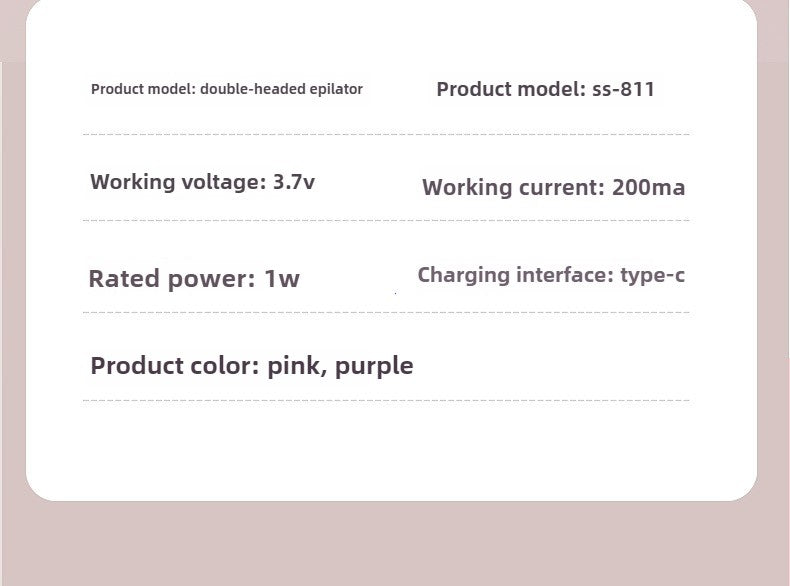Click the 'double-headed epilator' product model text
The width and height of the screenshot is (790, 586).
pyautogui.click(x=281, y=89)
